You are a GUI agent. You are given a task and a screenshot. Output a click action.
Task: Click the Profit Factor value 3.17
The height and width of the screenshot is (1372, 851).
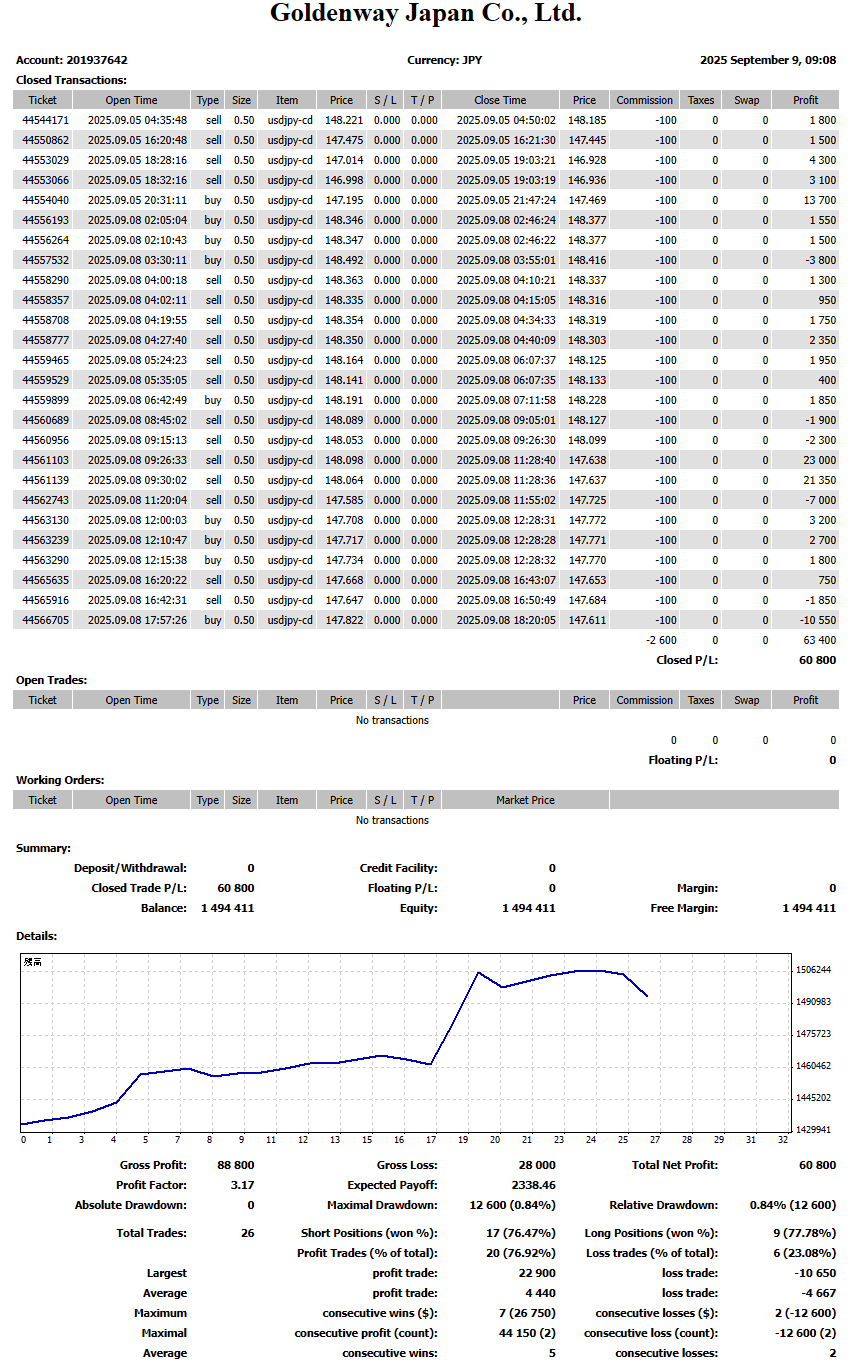(244, 1185)
